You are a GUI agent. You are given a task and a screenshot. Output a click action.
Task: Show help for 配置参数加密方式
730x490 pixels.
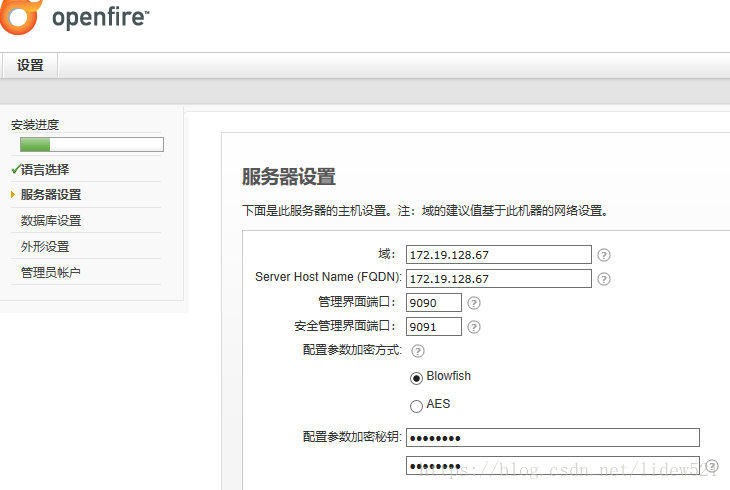418,351
